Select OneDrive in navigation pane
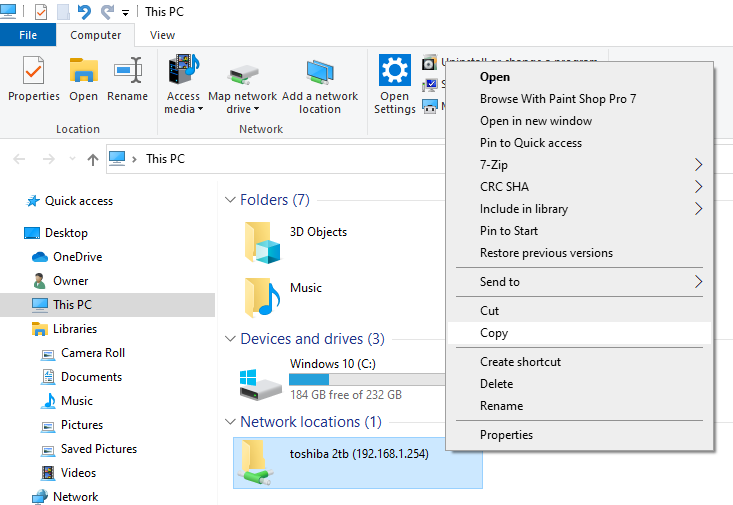This screenshot has height=505, width=733. (x=78, y=257)
